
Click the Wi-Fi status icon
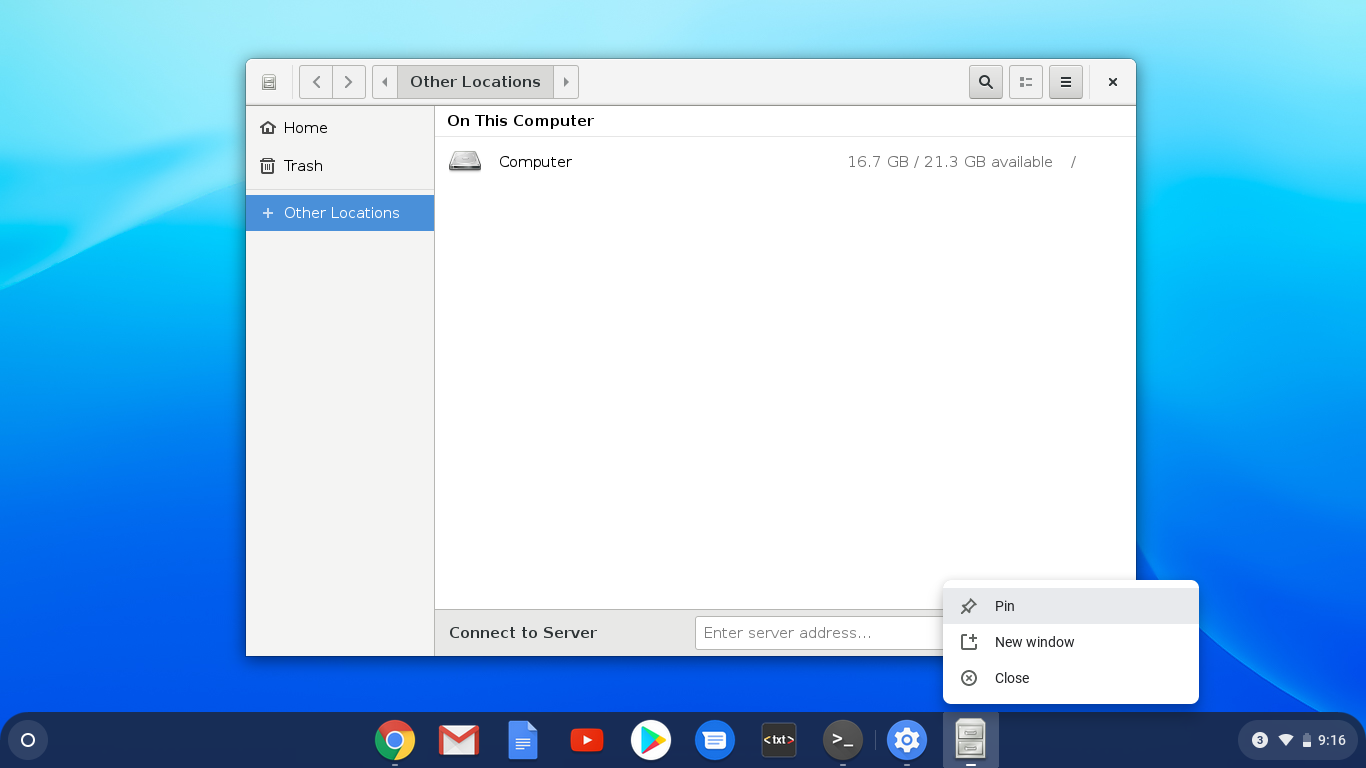1286,740
